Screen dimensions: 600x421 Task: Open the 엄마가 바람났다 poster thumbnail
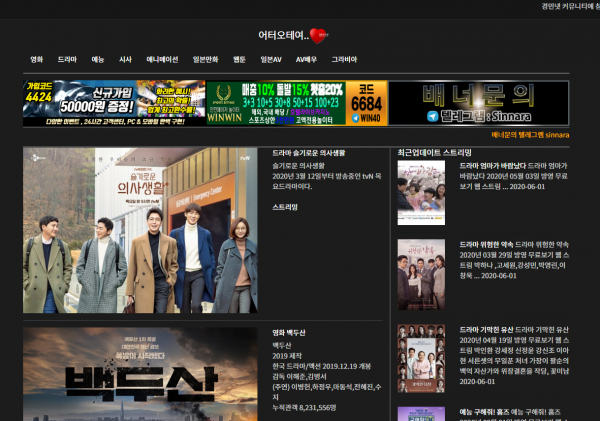[421, 193]
